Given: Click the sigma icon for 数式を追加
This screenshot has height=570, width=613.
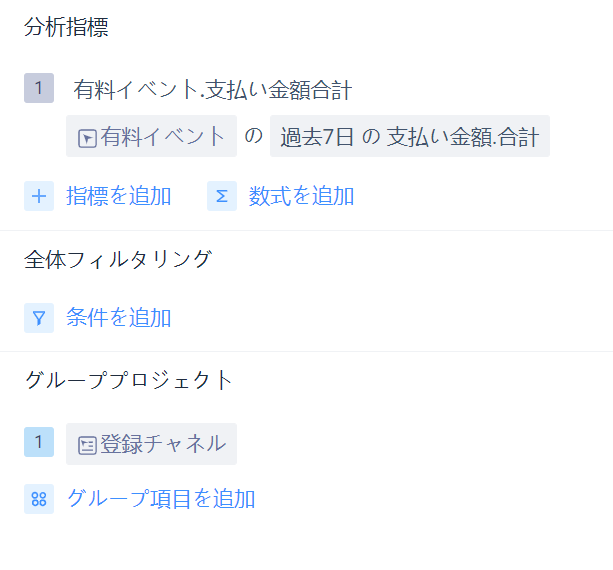Looking at the screenshot, I should (x=222, y=196).
